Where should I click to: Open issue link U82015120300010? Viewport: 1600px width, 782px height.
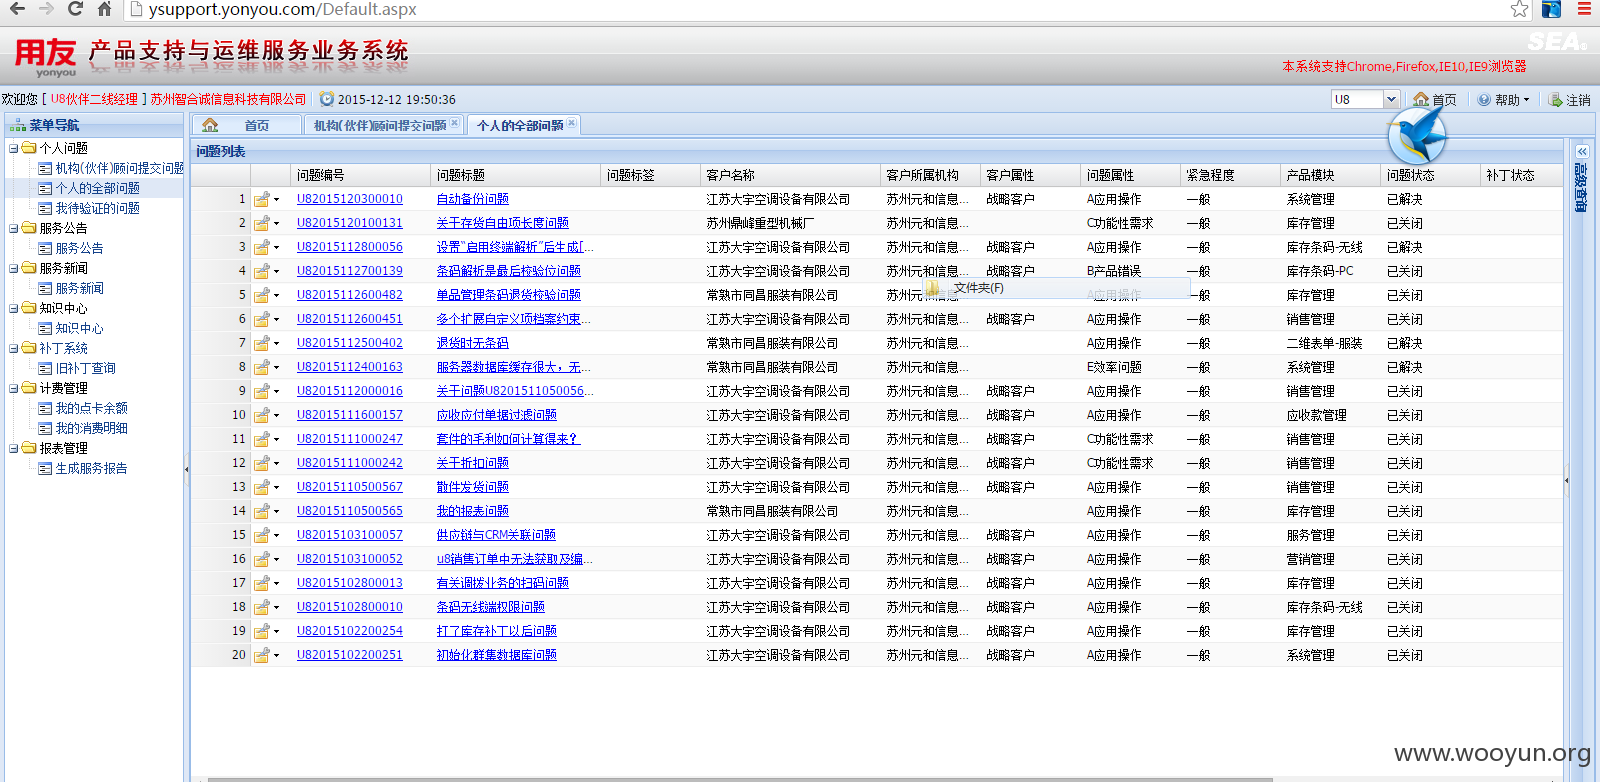coord(349,199)
